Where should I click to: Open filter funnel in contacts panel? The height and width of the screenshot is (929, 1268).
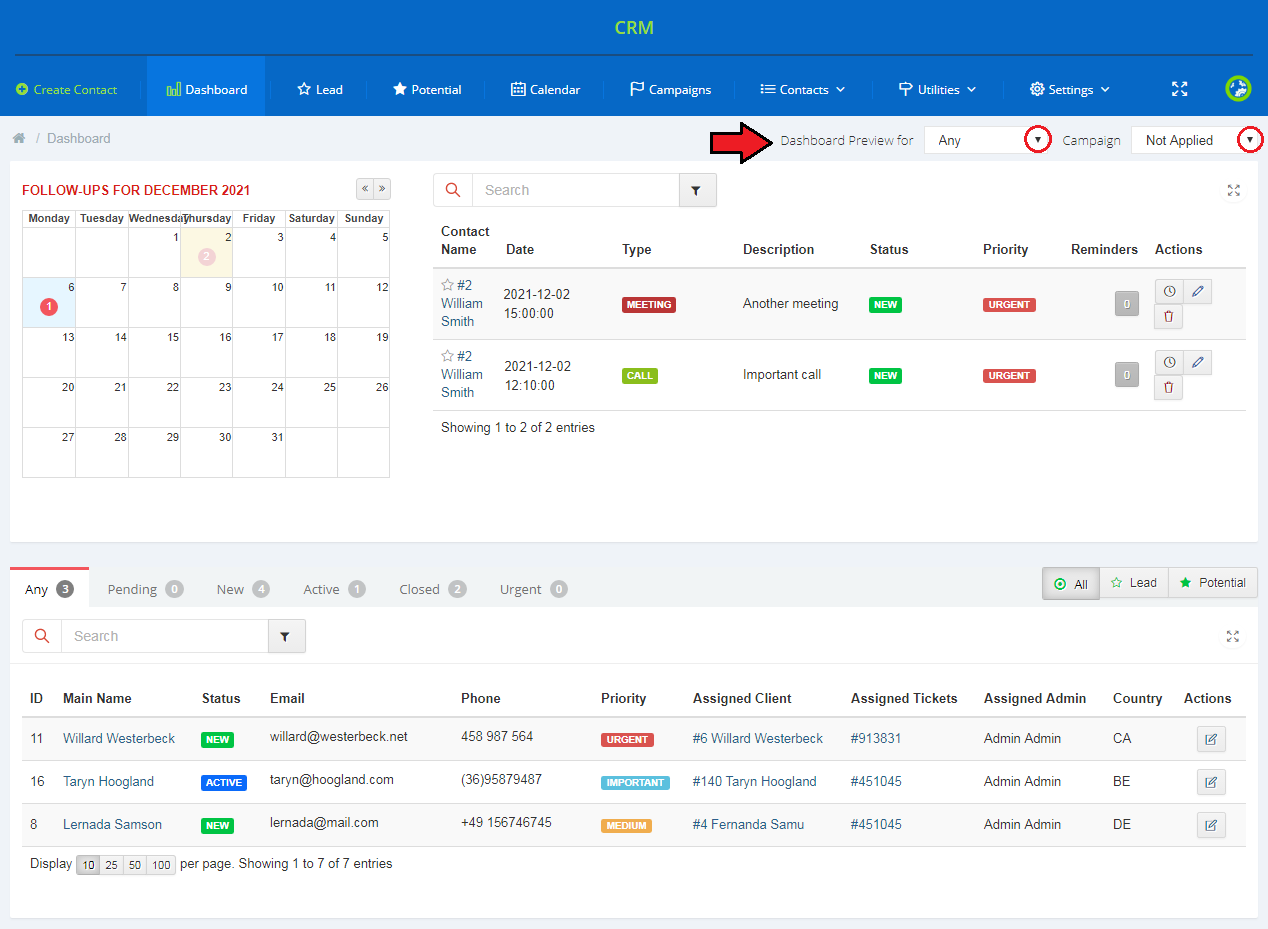point(286,636)
